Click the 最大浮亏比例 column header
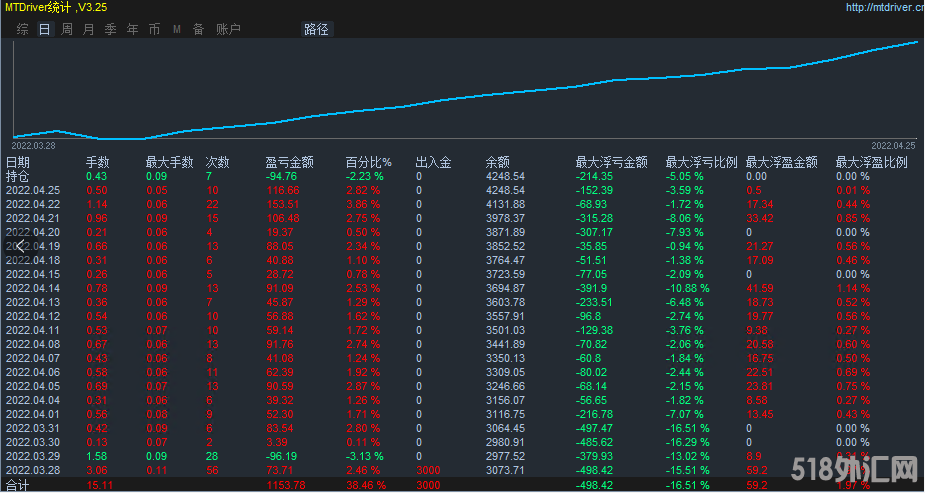 (x=702, y=163)
